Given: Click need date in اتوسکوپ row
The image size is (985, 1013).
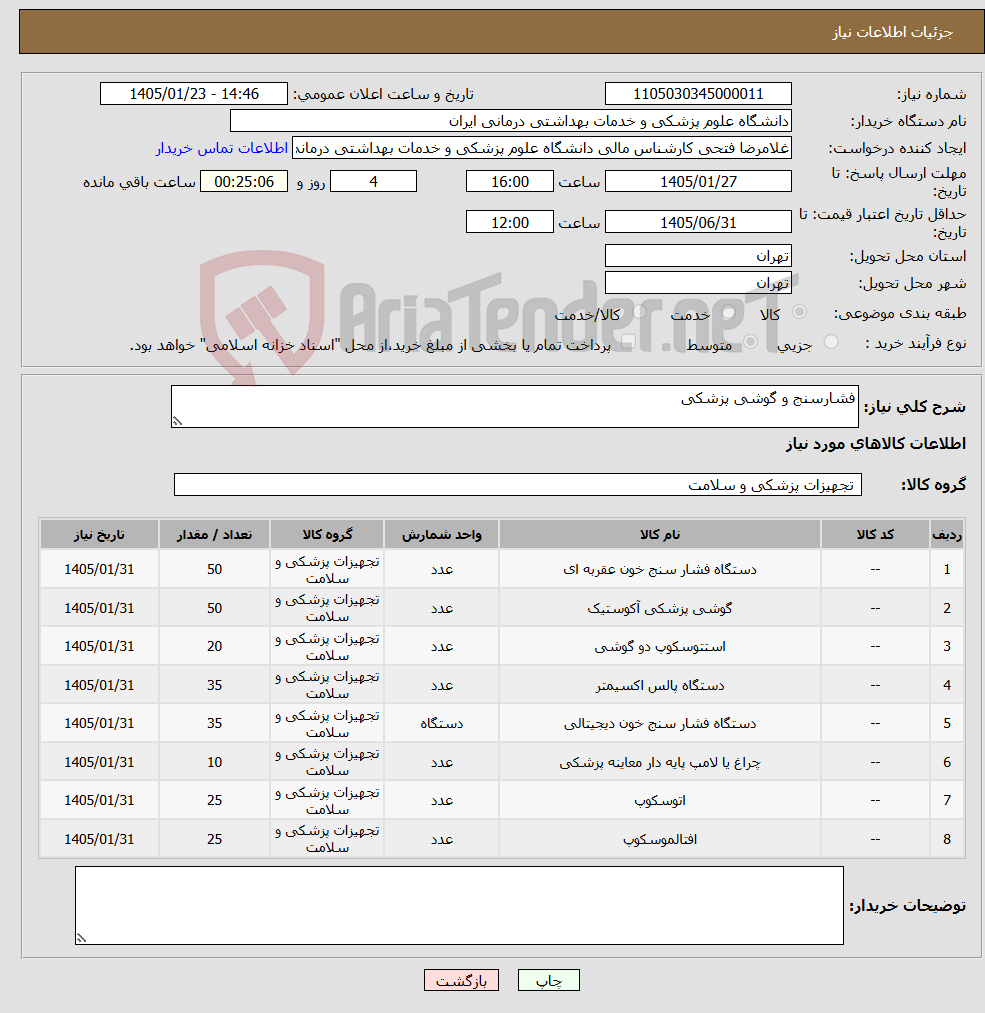Looking at the screenshot, I should 99,800.
